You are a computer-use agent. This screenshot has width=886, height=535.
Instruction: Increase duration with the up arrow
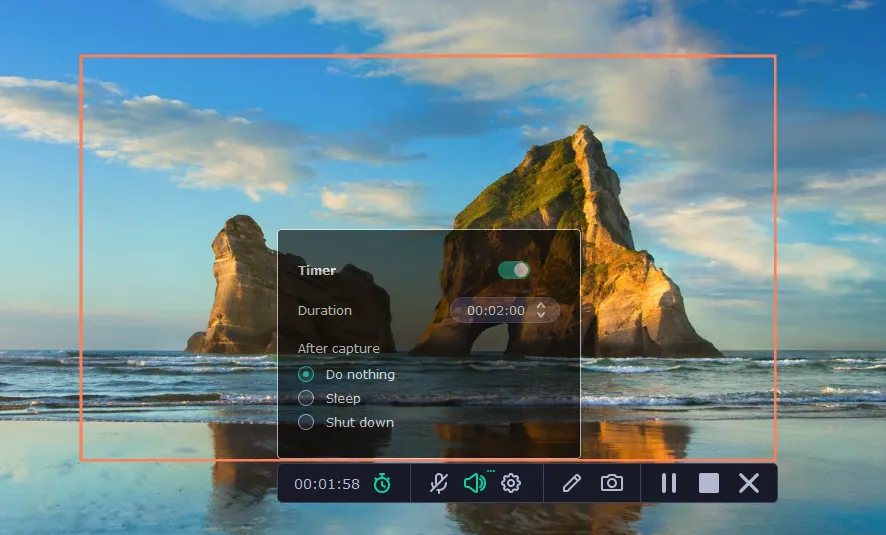click(541, 305)
